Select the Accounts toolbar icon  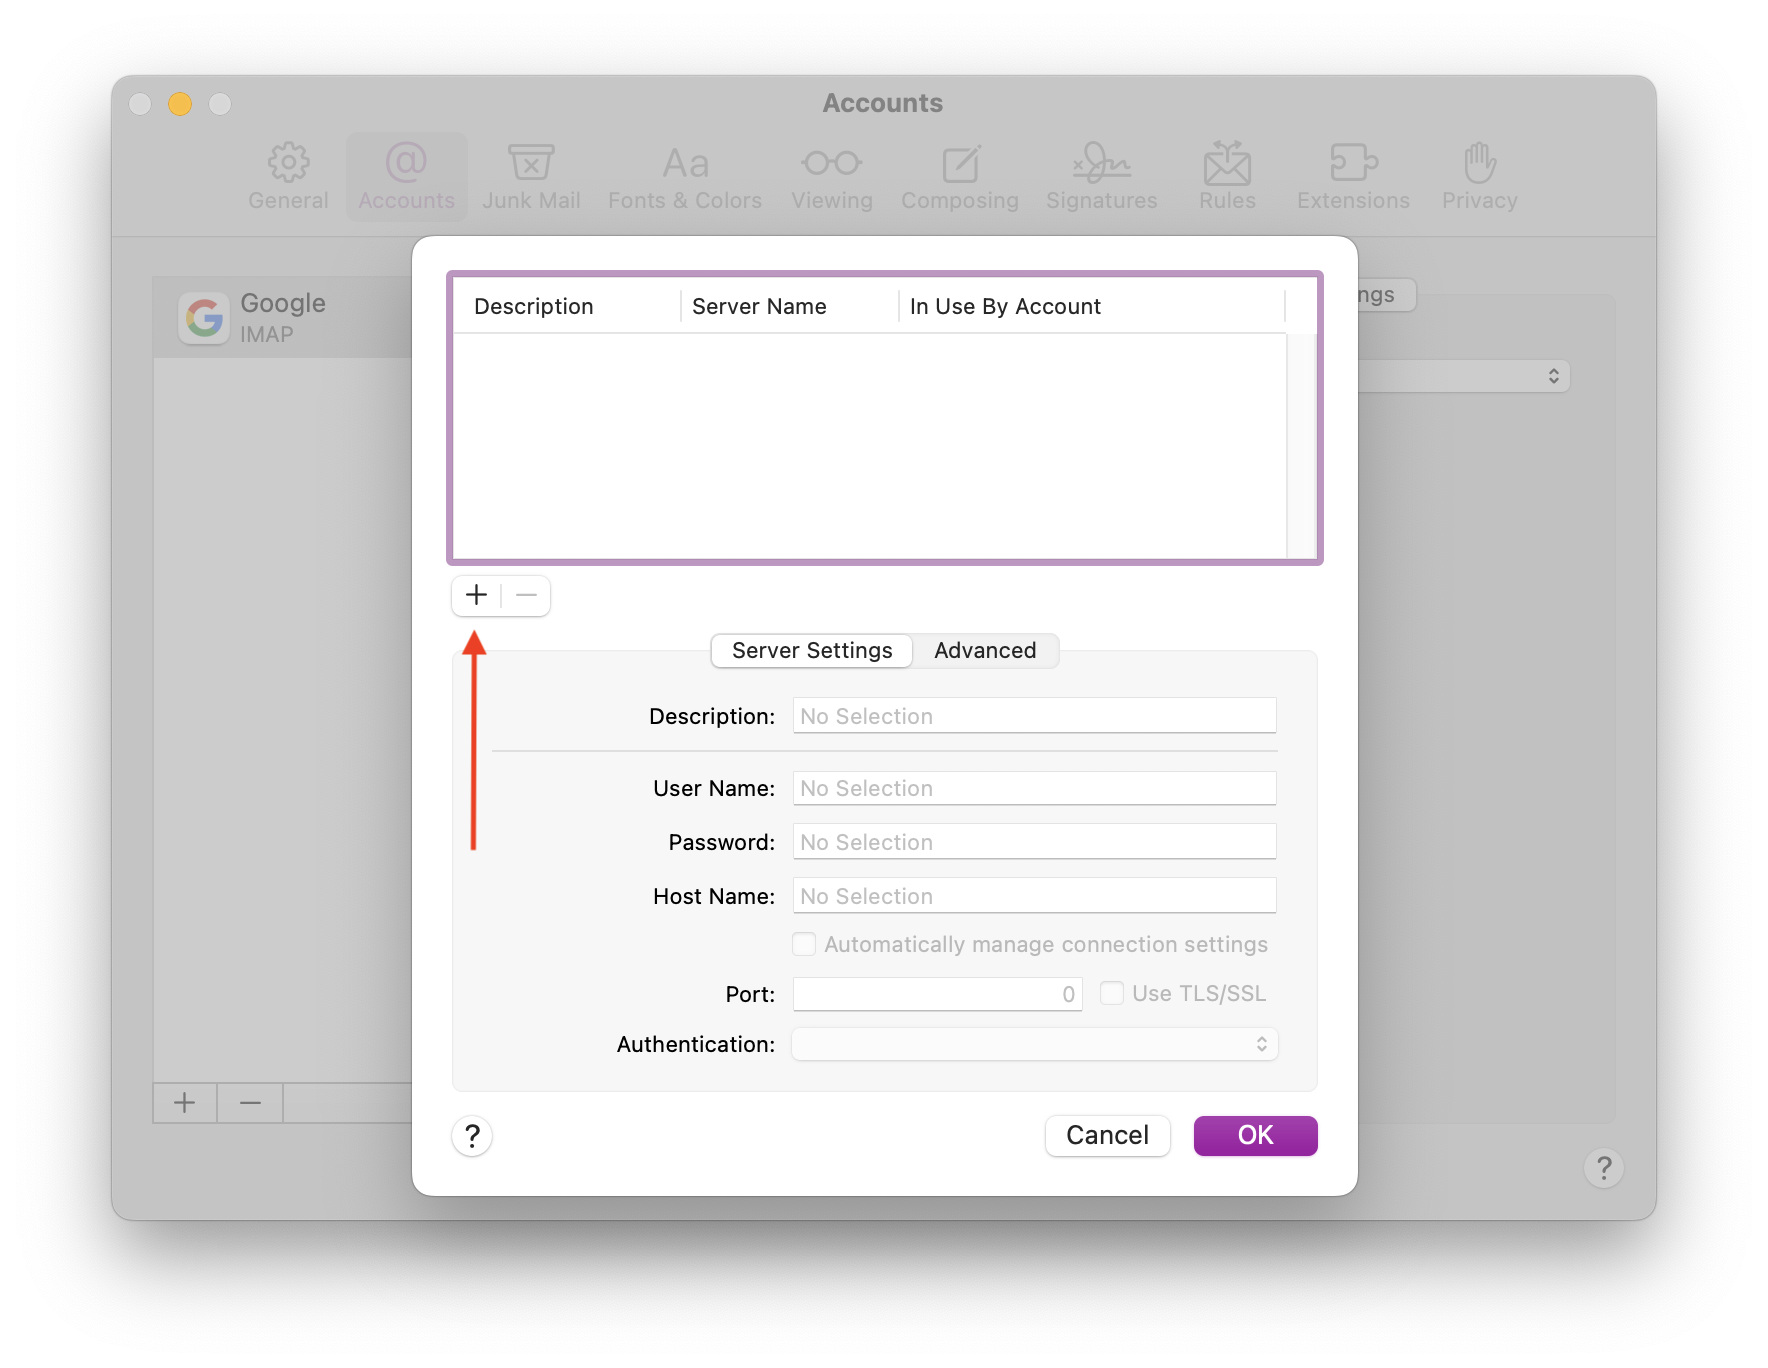click(x=406, y=177)
